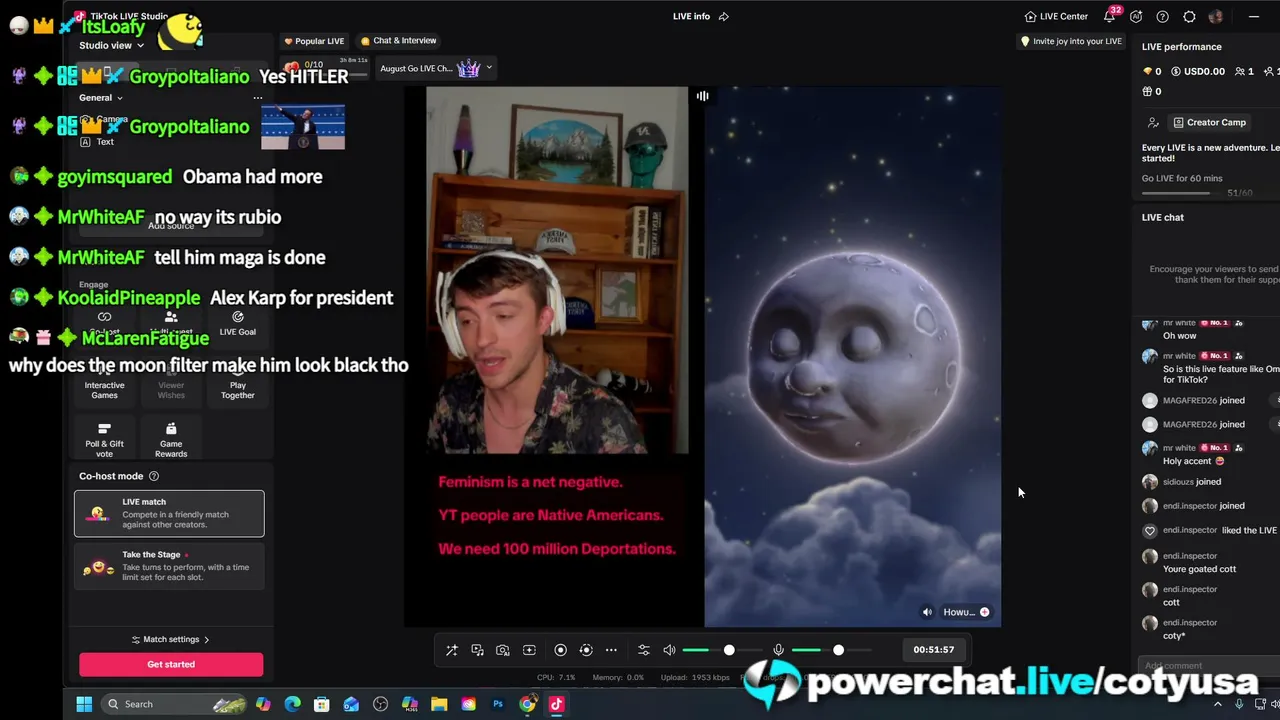This screenshot has height=720, width=1280.
Task: Select the Take the Stage option
Action: 169,567
